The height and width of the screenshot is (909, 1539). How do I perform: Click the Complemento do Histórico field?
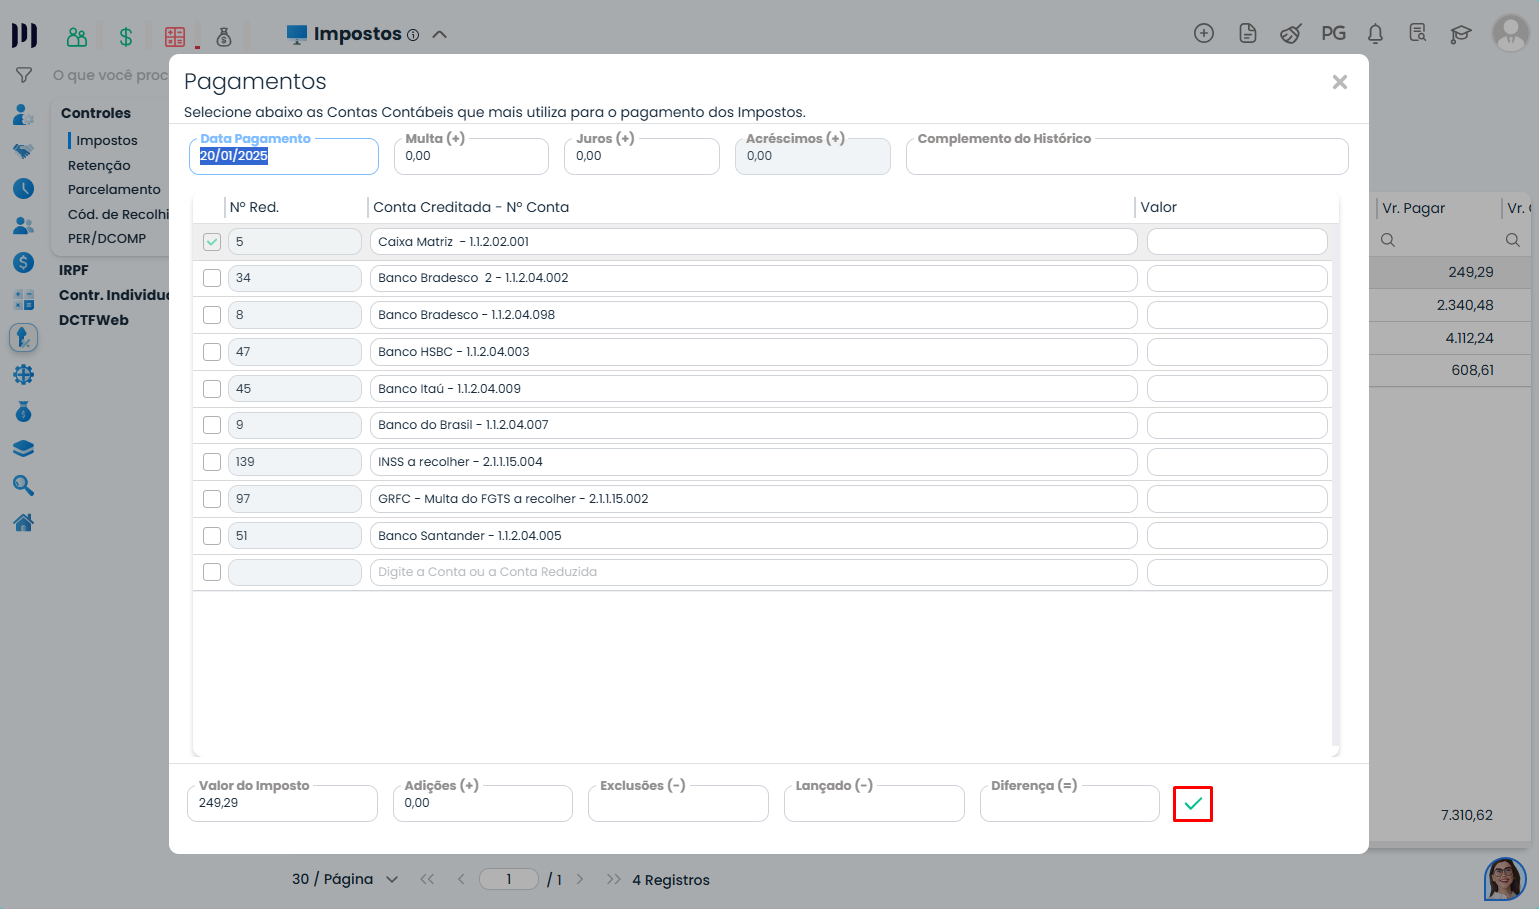pos(1126,158)
